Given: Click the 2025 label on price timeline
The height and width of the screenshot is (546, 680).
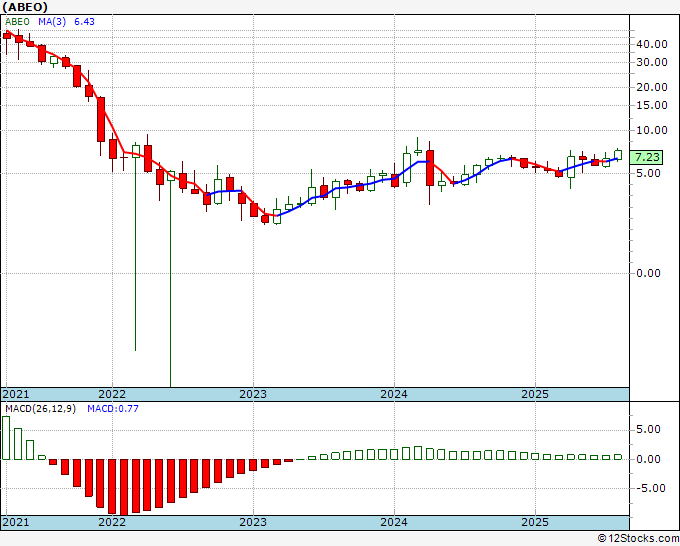Looking at the screenshot, I should [x=535, y=394].
